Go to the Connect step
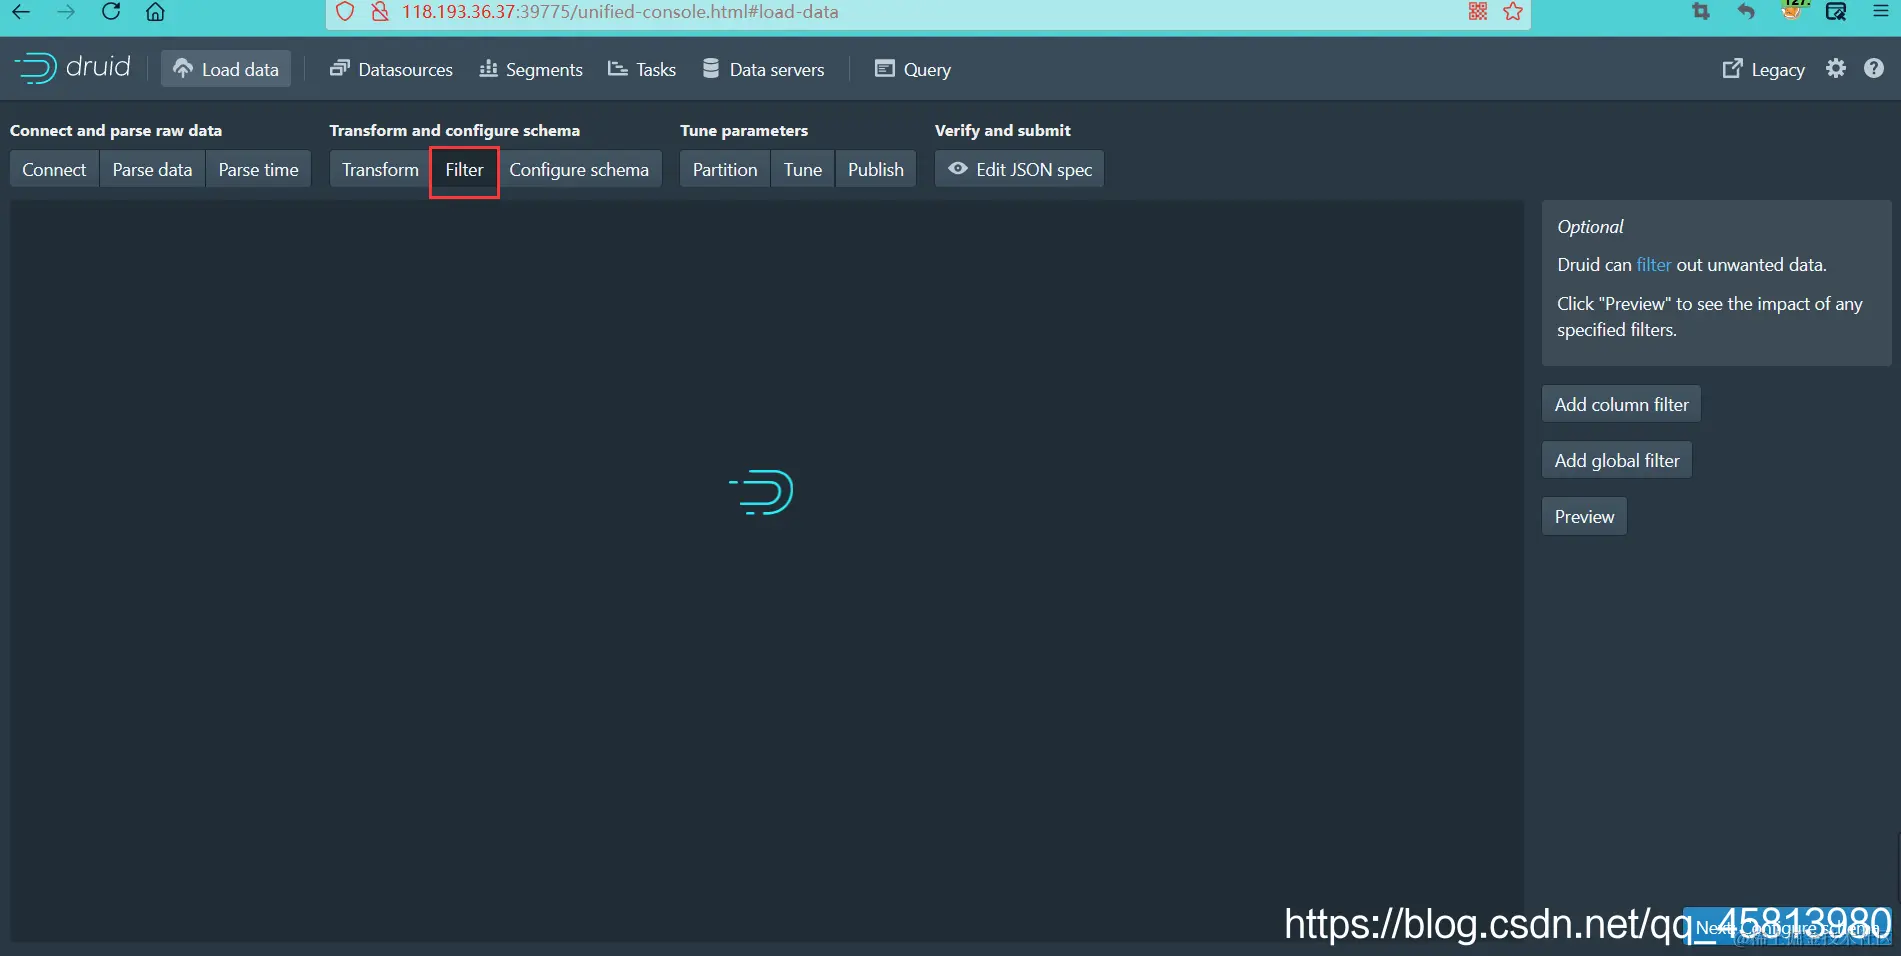Image resolution: width=1901 pixels, height=956 pixels. click(x=54, y=169)
